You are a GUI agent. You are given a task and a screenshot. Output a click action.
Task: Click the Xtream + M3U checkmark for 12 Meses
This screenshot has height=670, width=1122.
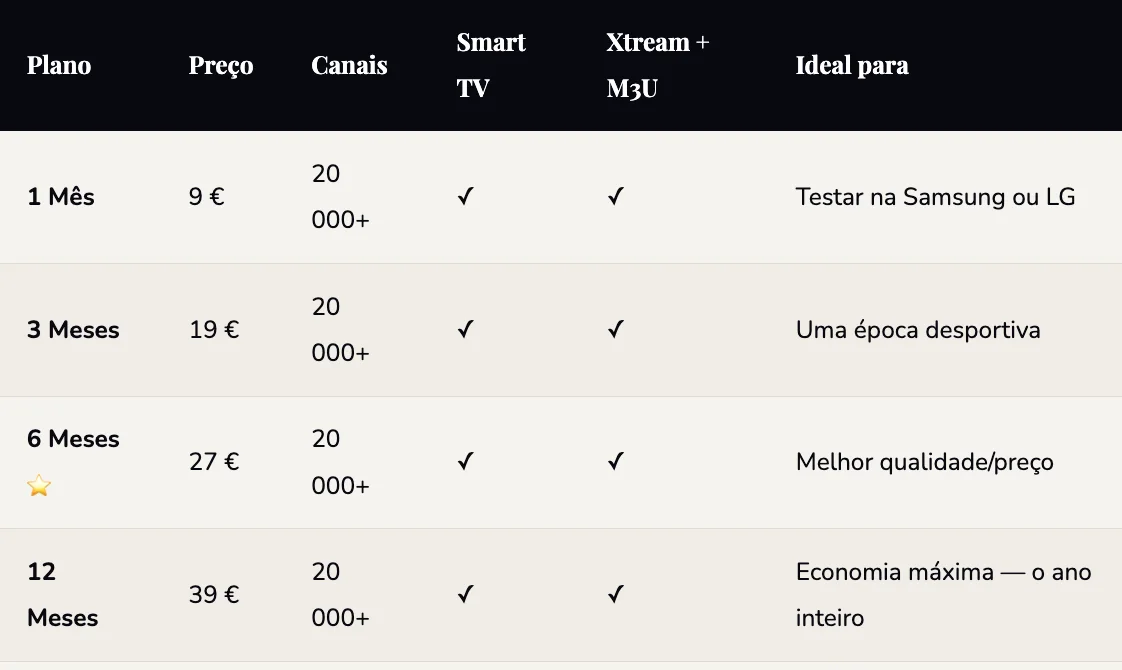(615, 595)
